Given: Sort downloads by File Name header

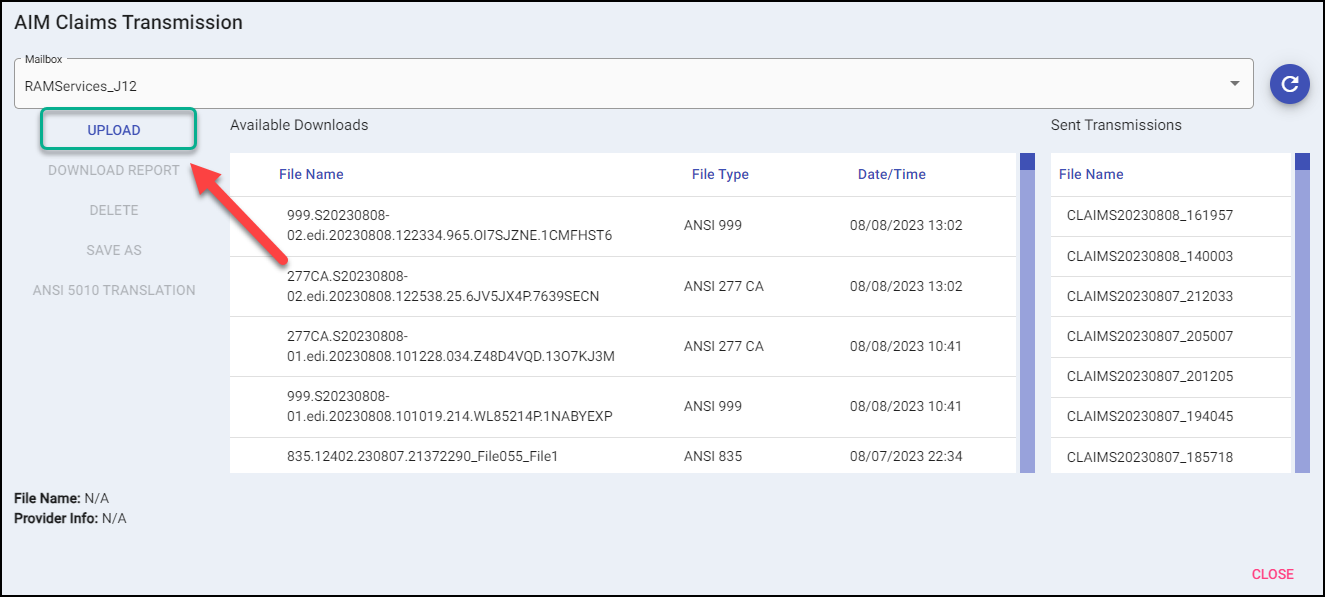Looking at the screenshot, I should pos(311,174).
